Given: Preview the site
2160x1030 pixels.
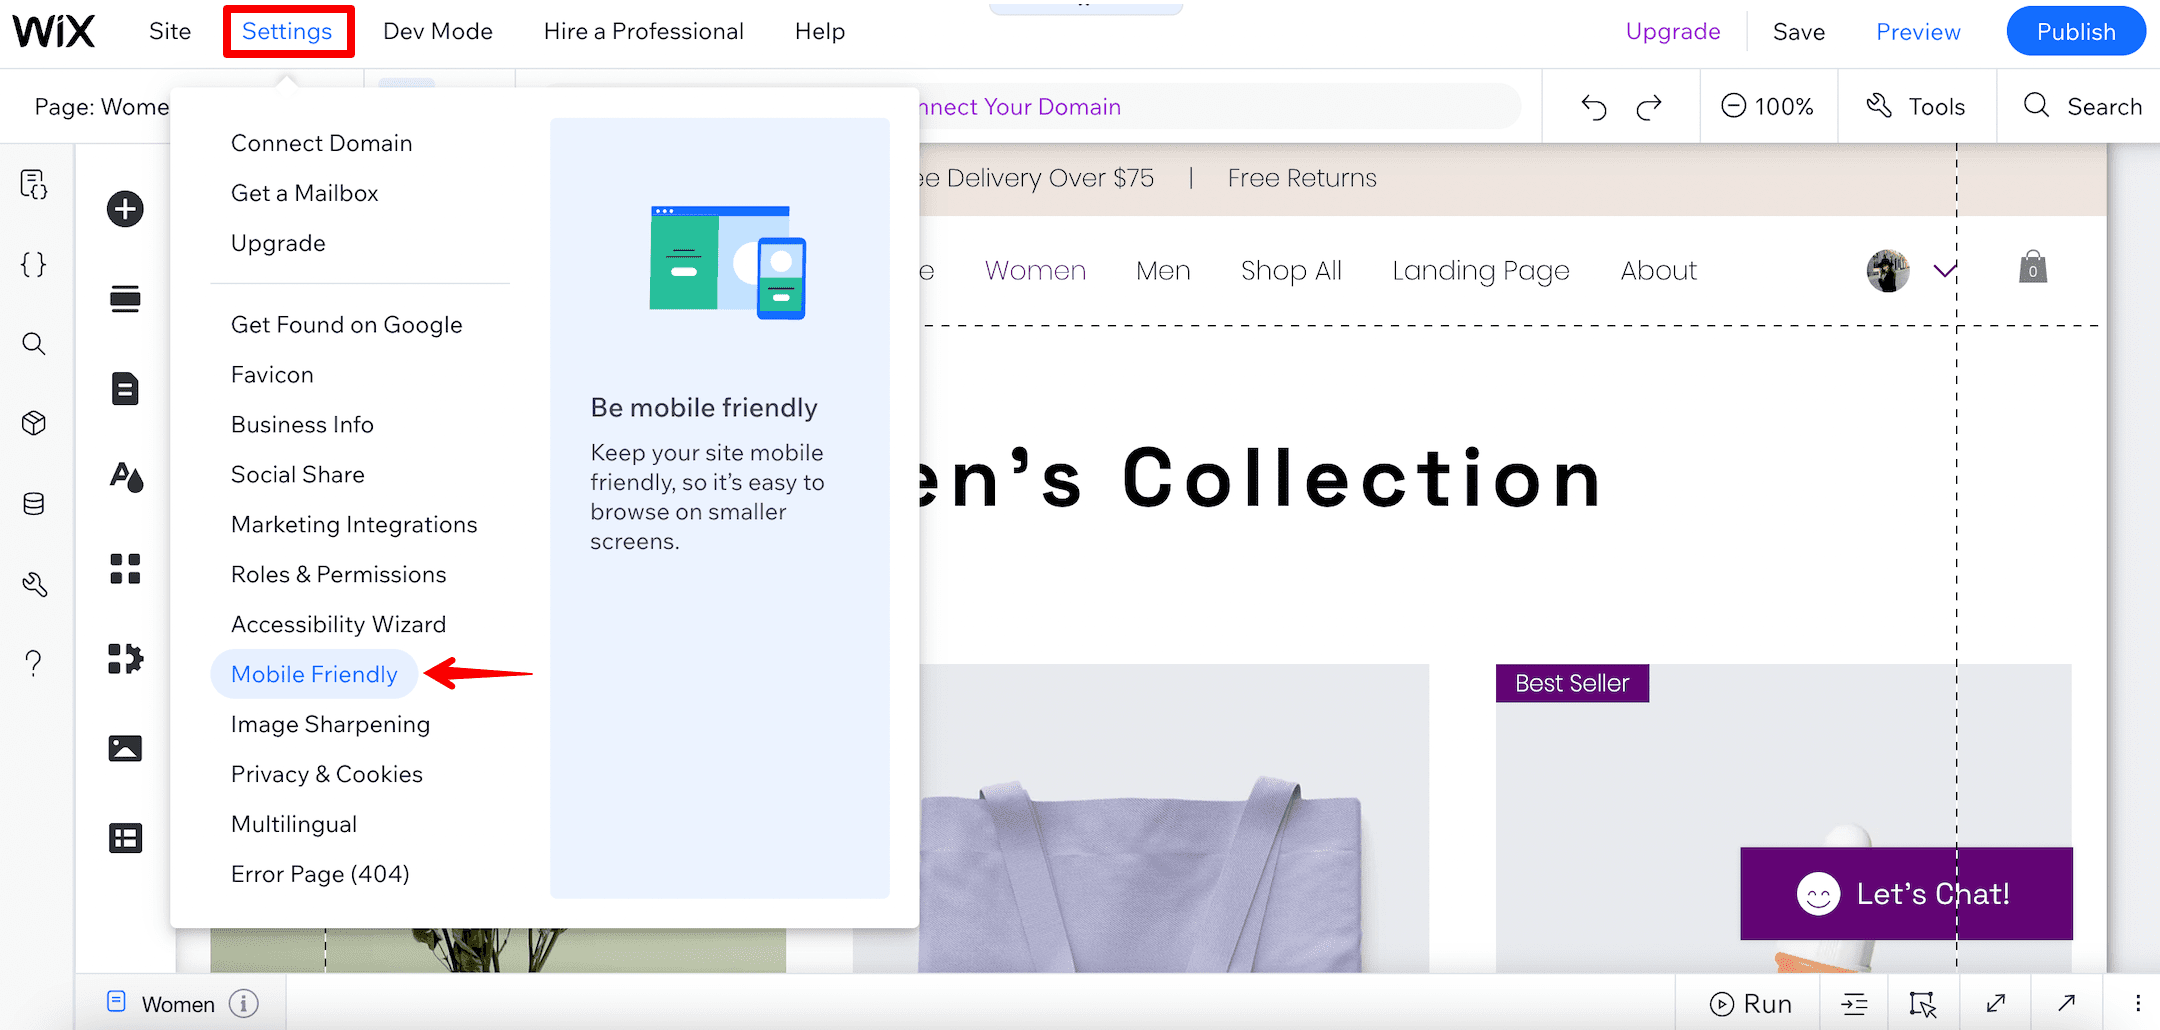Looking at the screenshot, I should pyautogui.click(x=1918, y=32).
